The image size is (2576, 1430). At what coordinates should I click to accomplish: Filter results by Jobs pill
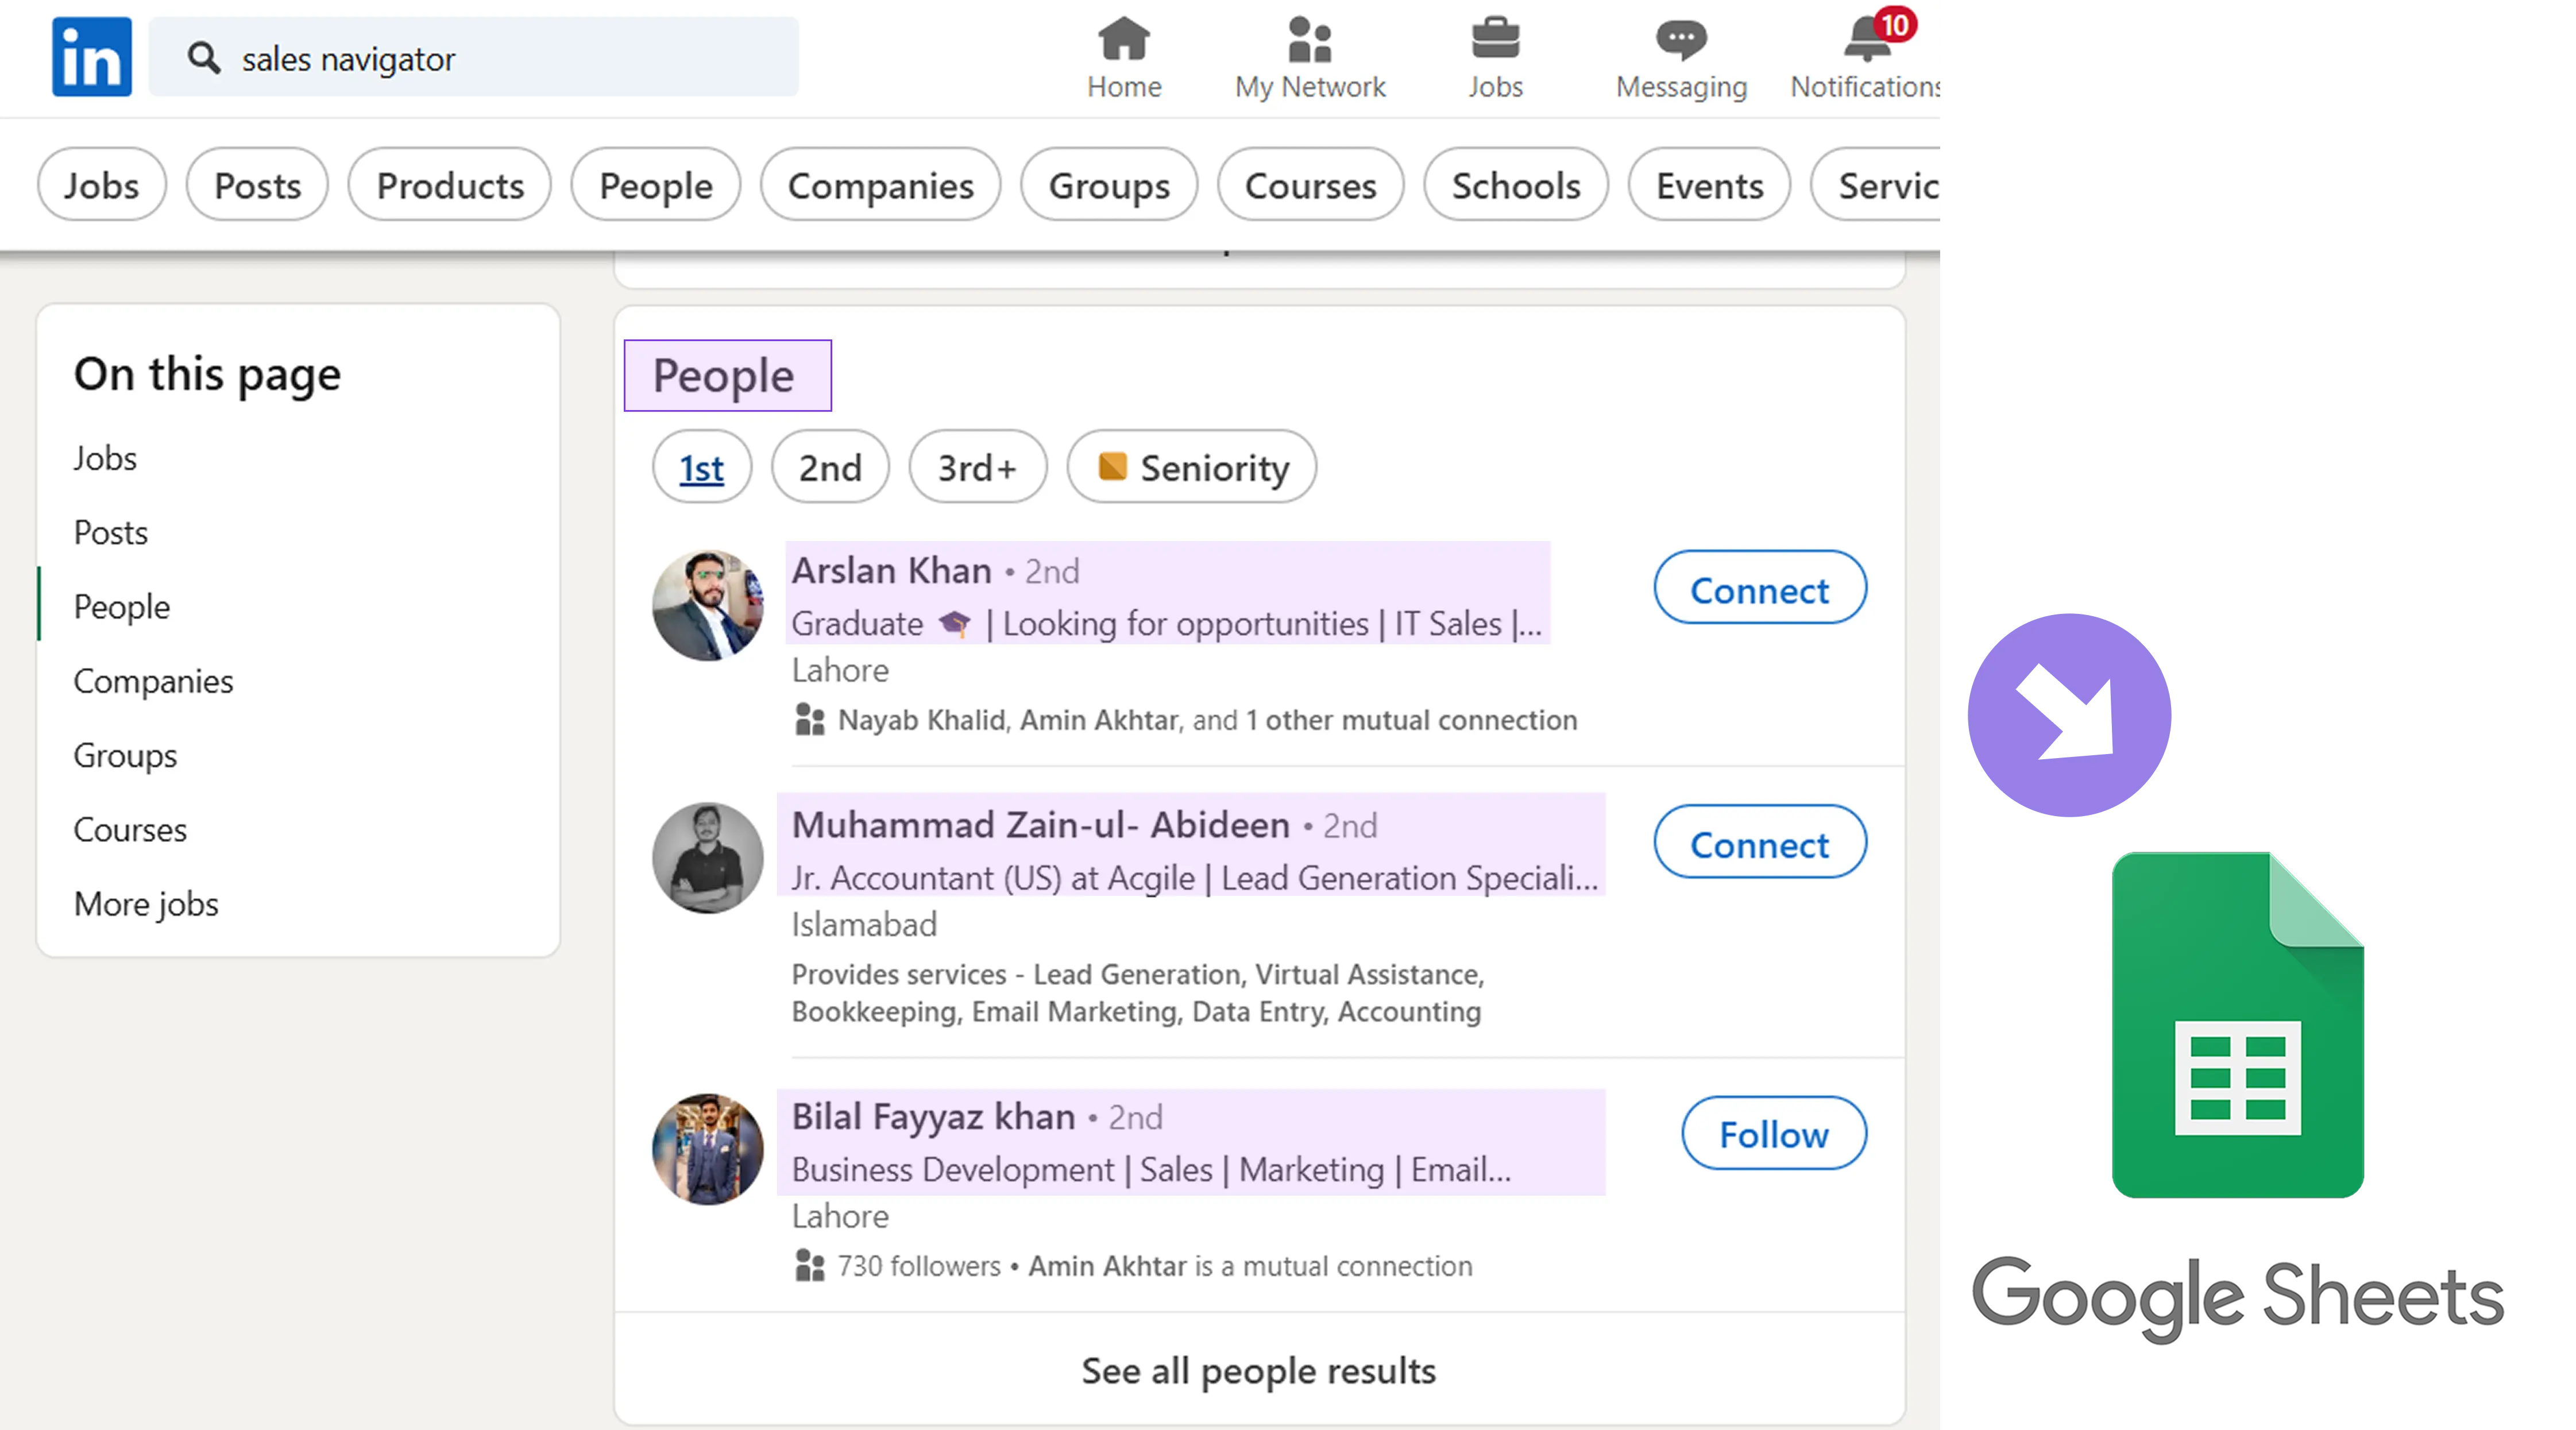pos(102,185)
